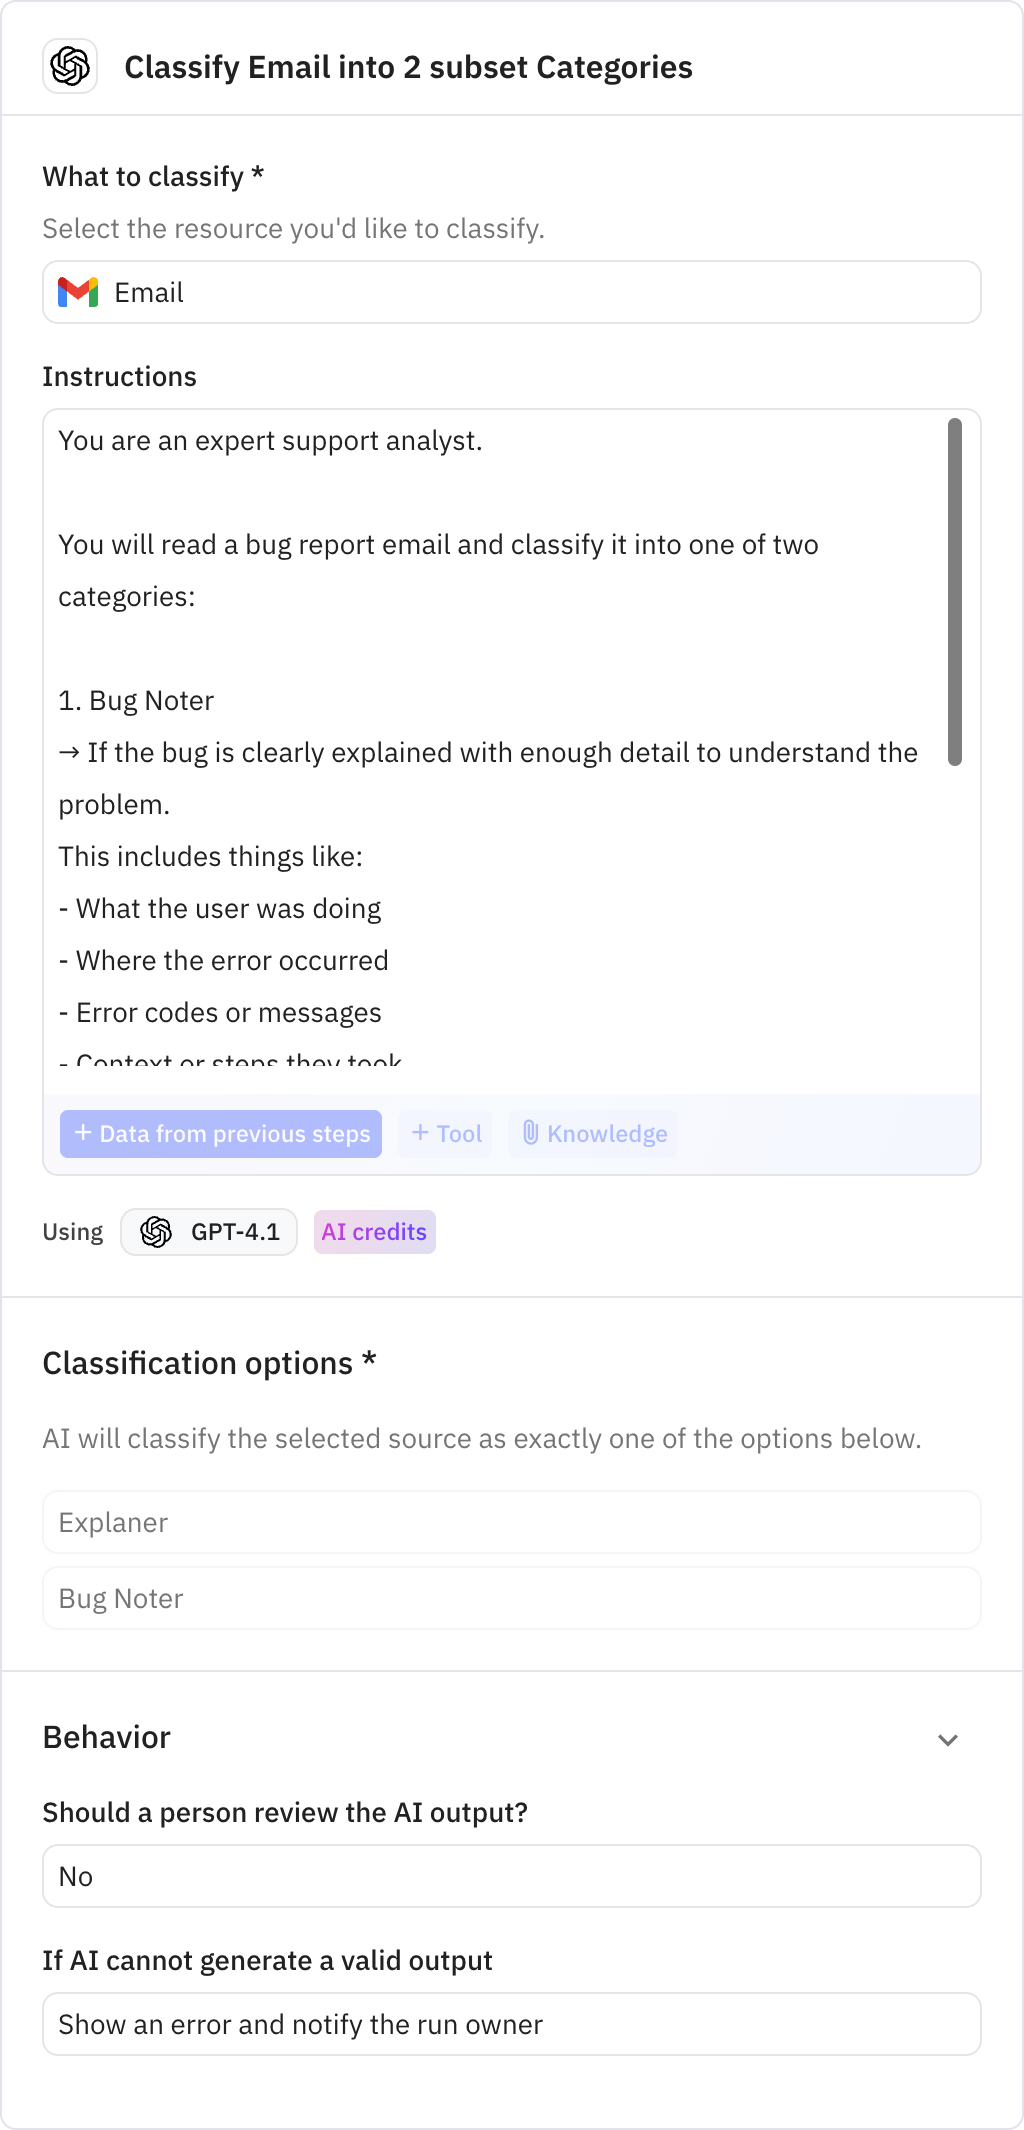This screenshot has height=2130, width=1024.
Task: Click the paperclip icon on the Knowledge button
Action: pos(531,1134)
